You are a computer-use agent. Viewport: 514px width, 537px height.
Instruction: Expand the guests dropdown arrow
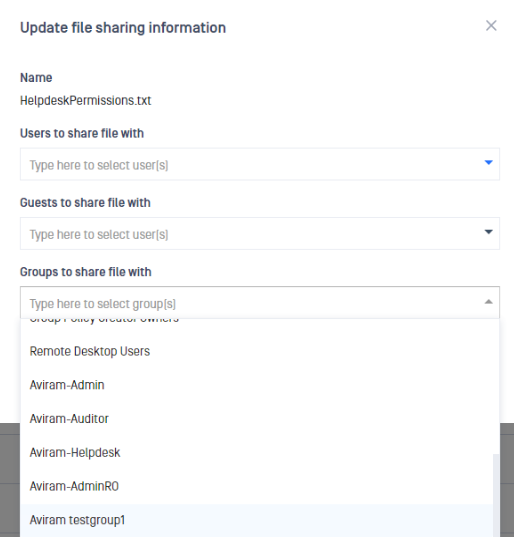489,232
